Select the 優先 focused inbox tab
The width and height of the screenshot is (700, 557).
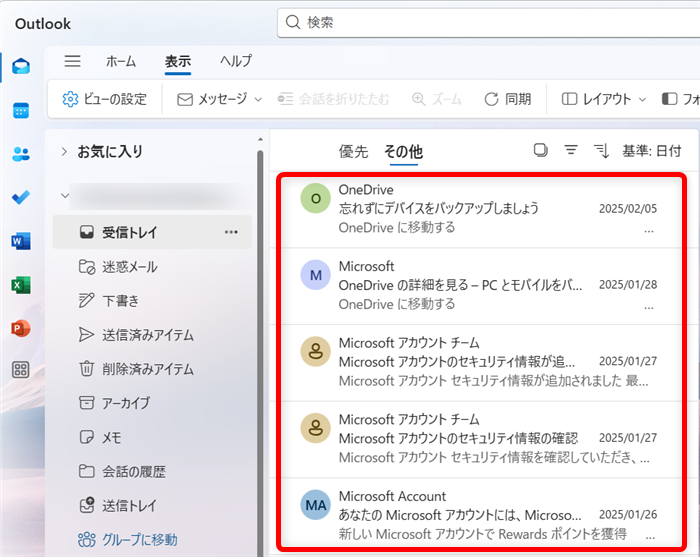(353, 152)
